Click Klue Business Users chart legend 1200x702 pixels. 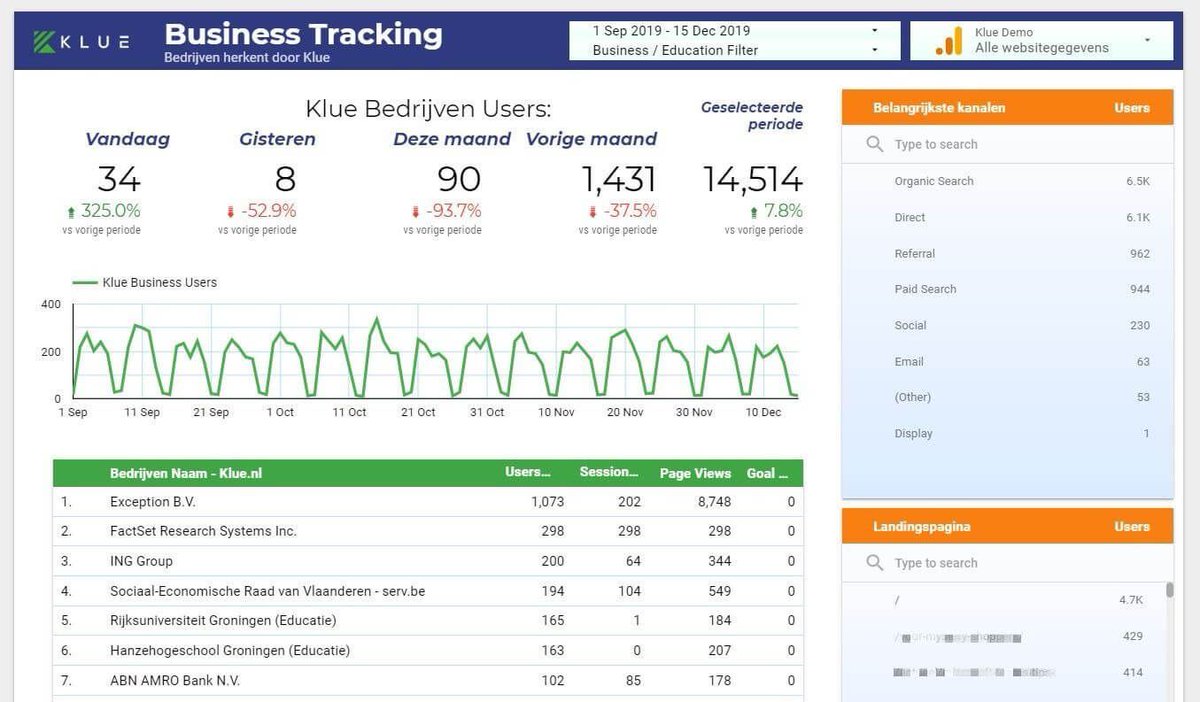pyautogui.click(x=145, y=283)
